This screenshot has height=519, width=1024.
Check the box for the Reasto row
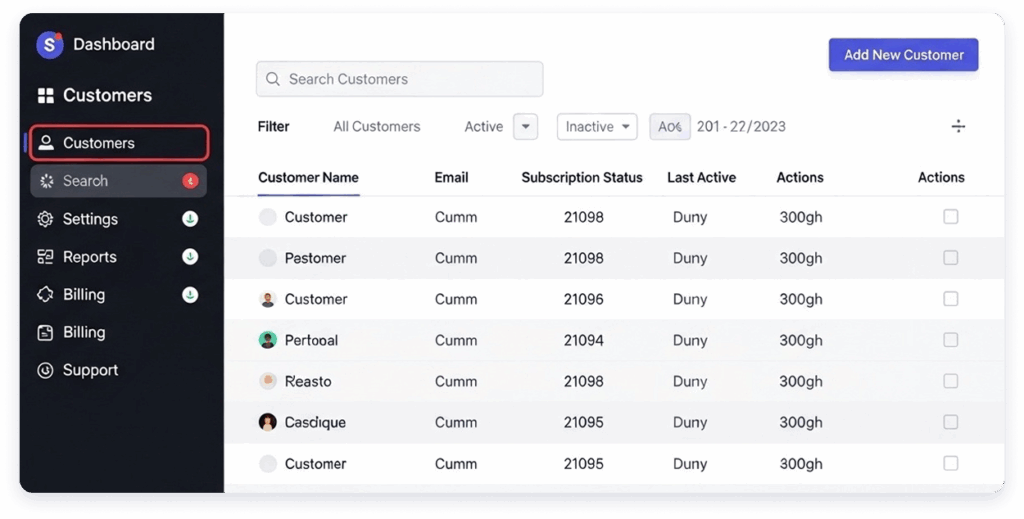pos(950,381)
